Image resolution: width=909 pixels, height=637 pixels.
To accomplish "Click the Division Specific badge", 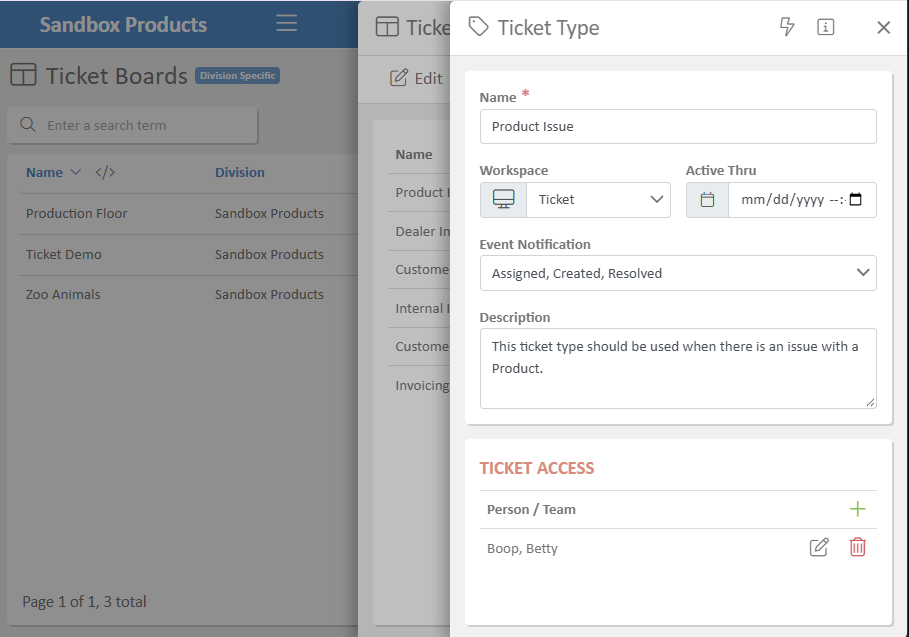I will coord(237,75).
